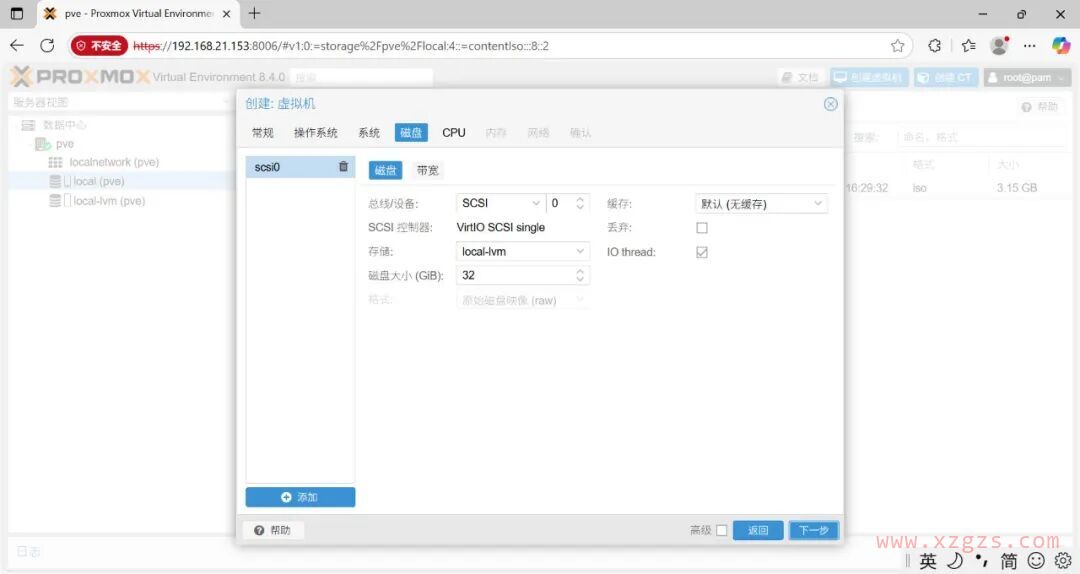1080x574 pixels.
Task: Switch to the Confirm tab
Action: (580, 132)
